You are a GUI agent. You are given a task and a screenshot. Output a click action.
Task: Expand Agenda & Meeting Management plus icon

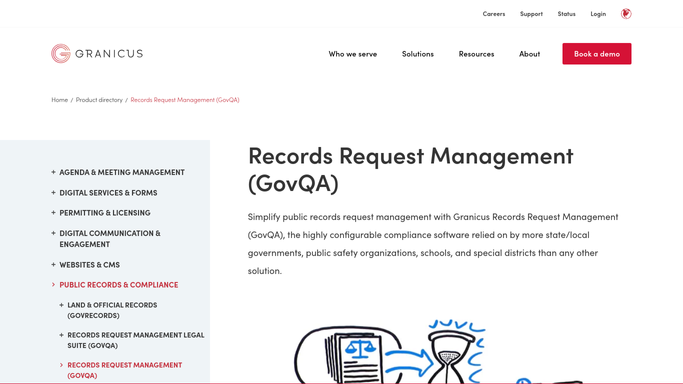pos(53,172)
